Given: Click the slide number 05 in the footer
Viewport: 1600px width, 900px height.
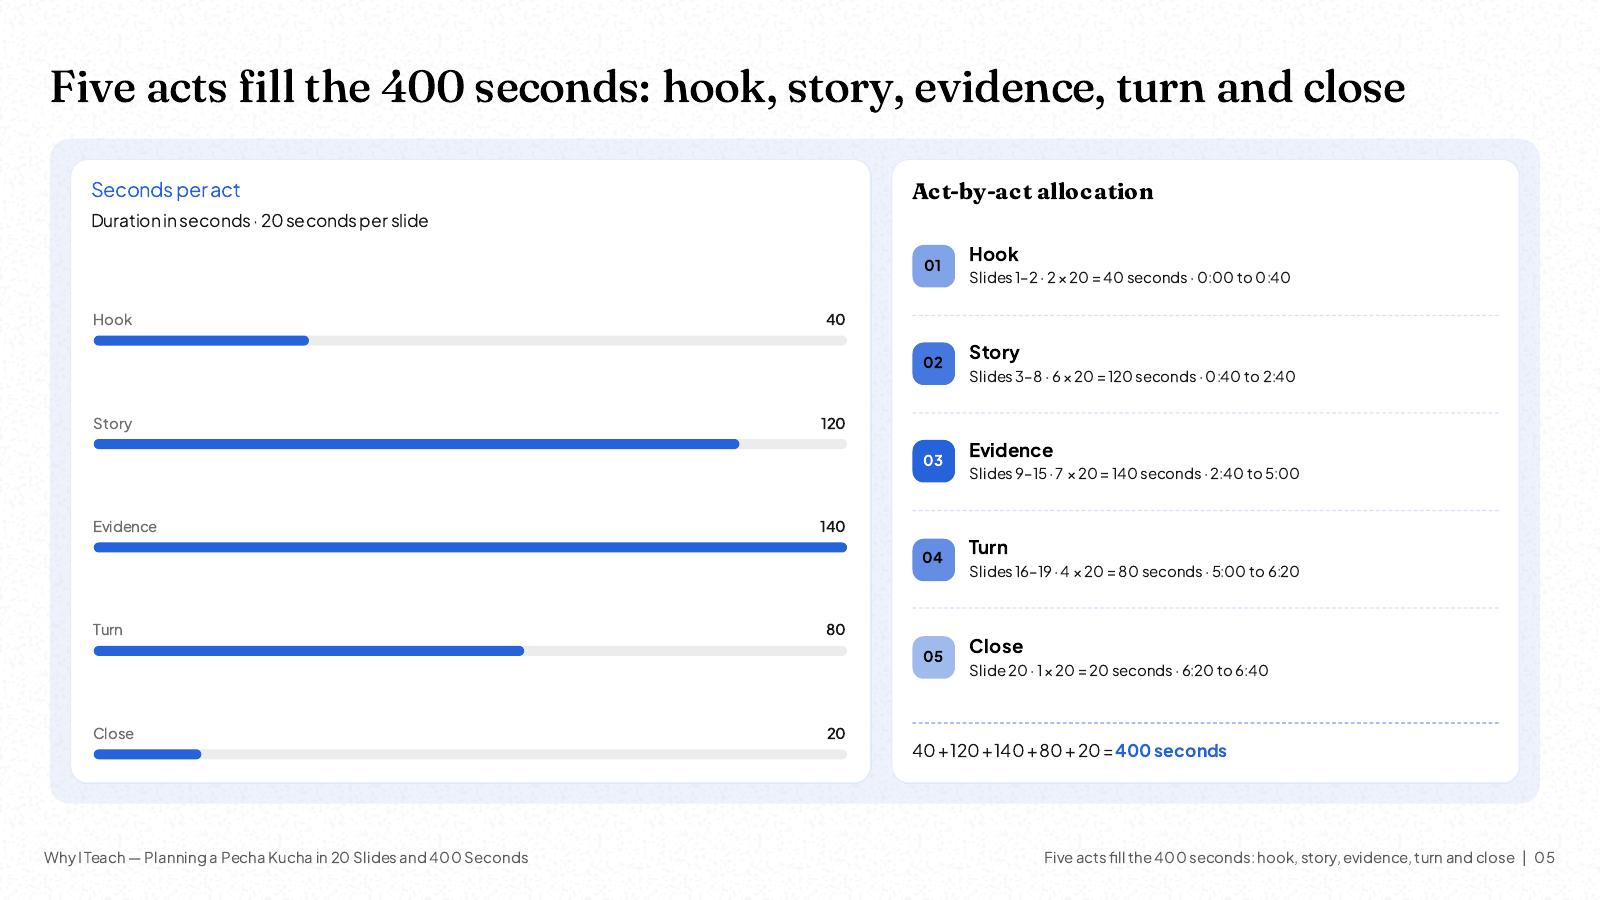Looking at the screenshot, I should pos(1545,858).
